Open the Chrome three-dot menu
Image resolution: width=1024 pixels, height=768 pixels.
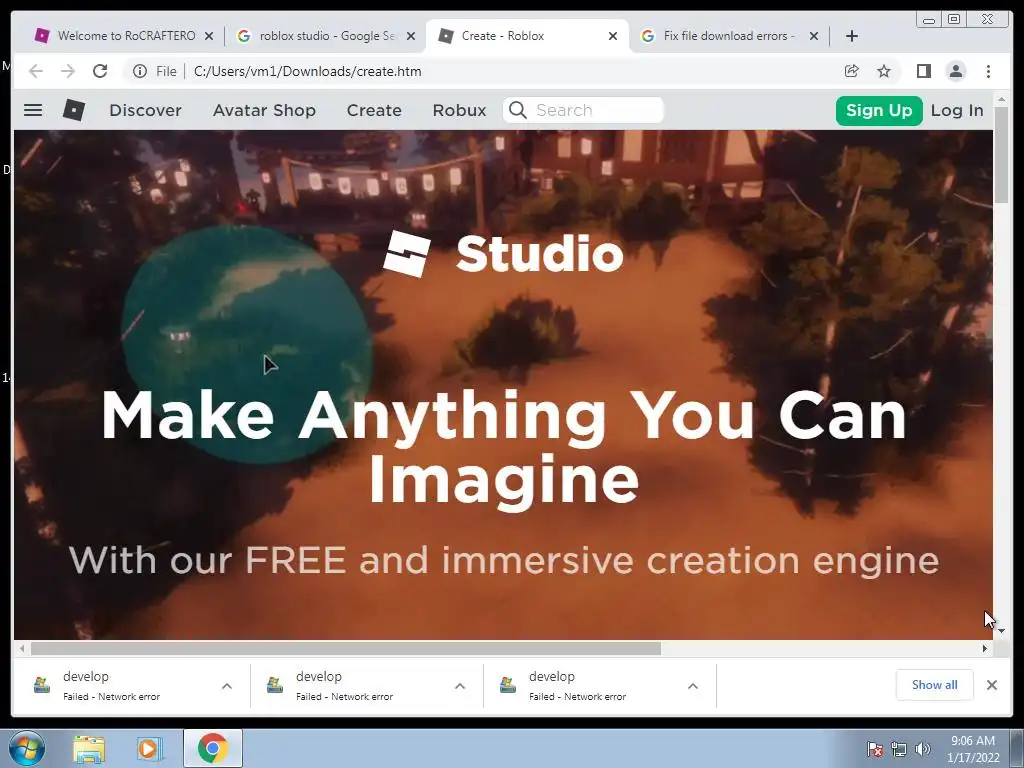pos(988,71)
